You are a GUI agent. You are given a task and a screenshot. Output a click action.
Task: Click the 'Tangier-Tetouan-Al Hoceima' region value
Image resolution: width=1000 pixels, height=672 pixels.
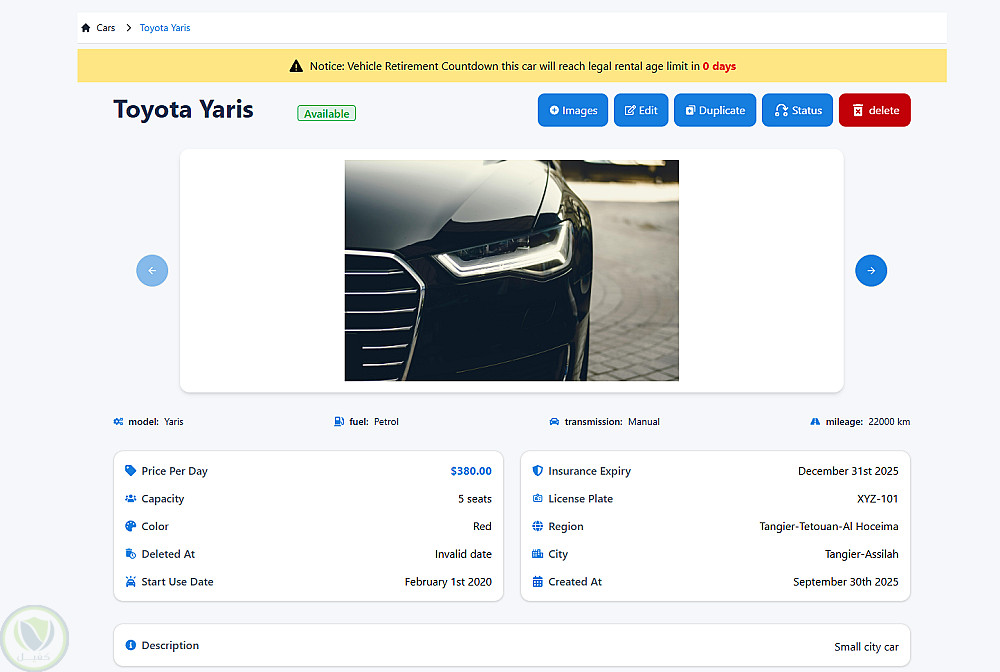(829, 526)
